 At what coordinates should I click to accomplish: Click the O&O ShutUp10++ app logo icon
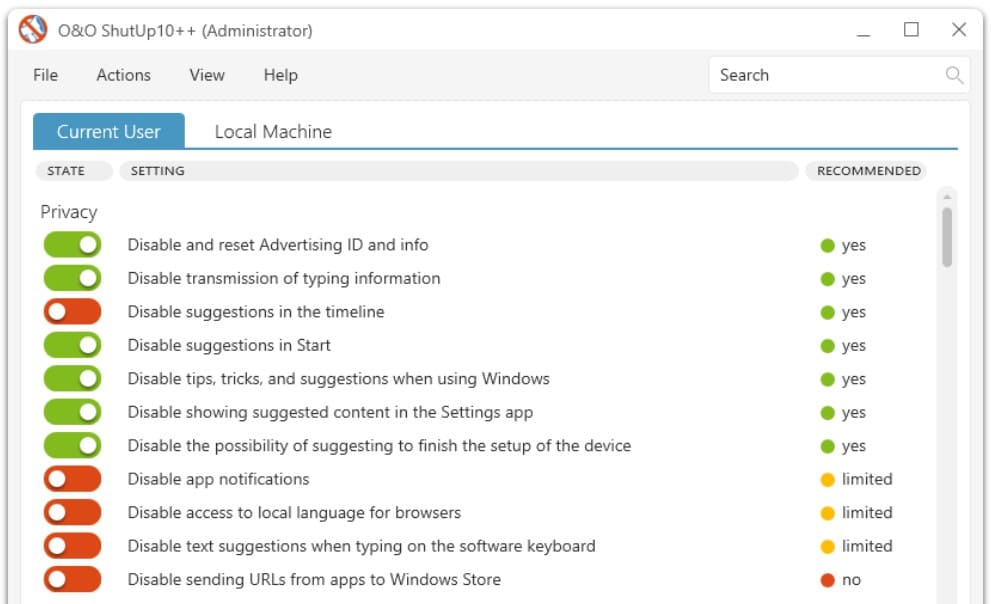click(33, 30)
